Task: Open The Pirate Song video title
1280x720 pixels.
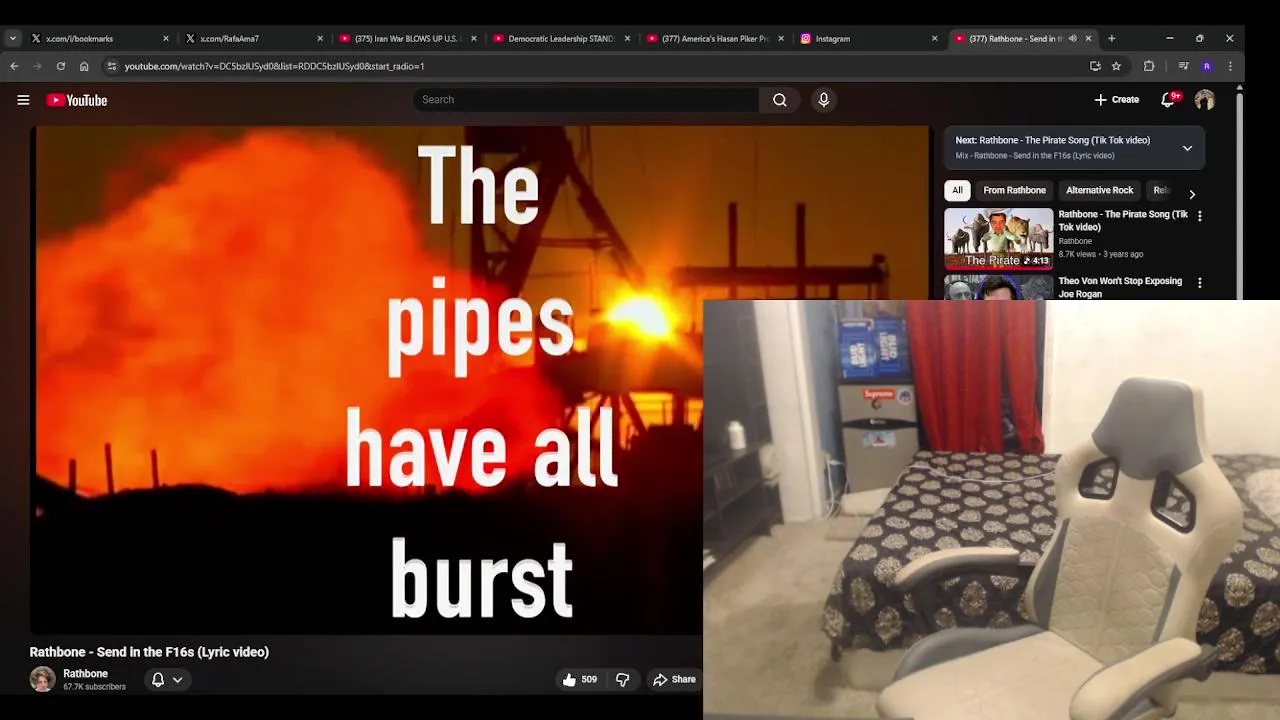Action: point(1123,220)
